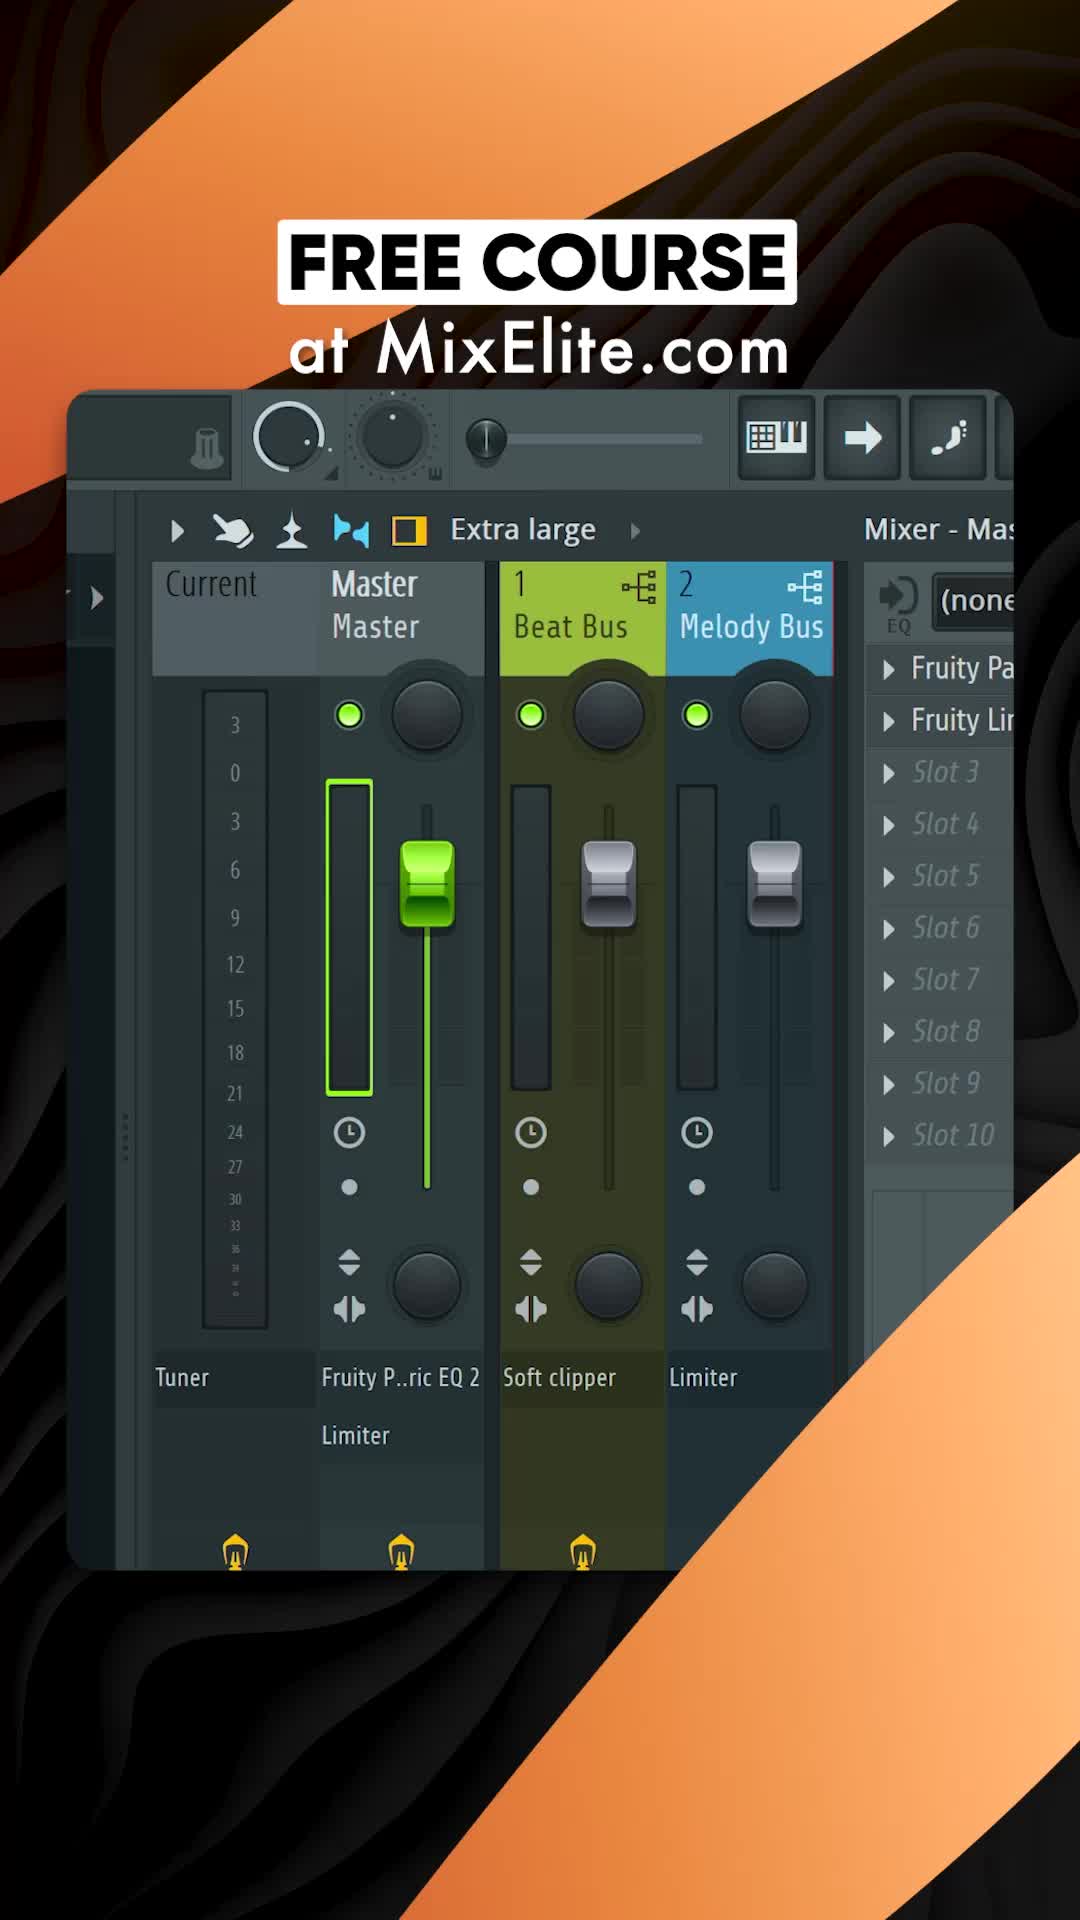Click the Beat Bus latency clock icon
Screen dimensions: 1080x1920
531,1132
